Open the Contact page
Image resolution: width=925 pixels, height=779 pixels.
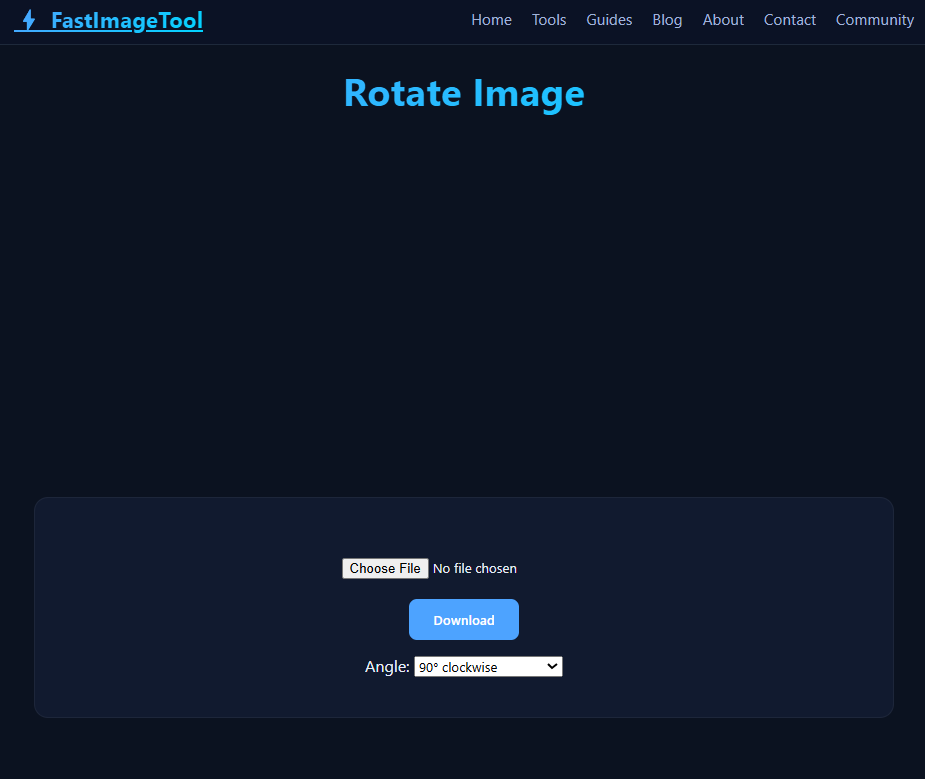(x=789, y=20)
